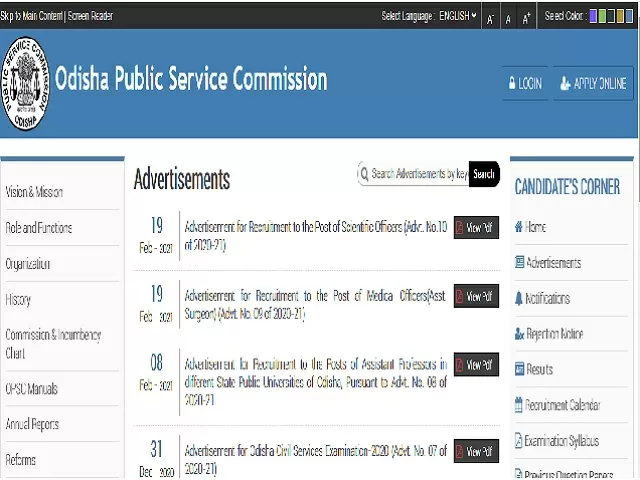
Task: Open History in left menu
Action: click(18, 300)
